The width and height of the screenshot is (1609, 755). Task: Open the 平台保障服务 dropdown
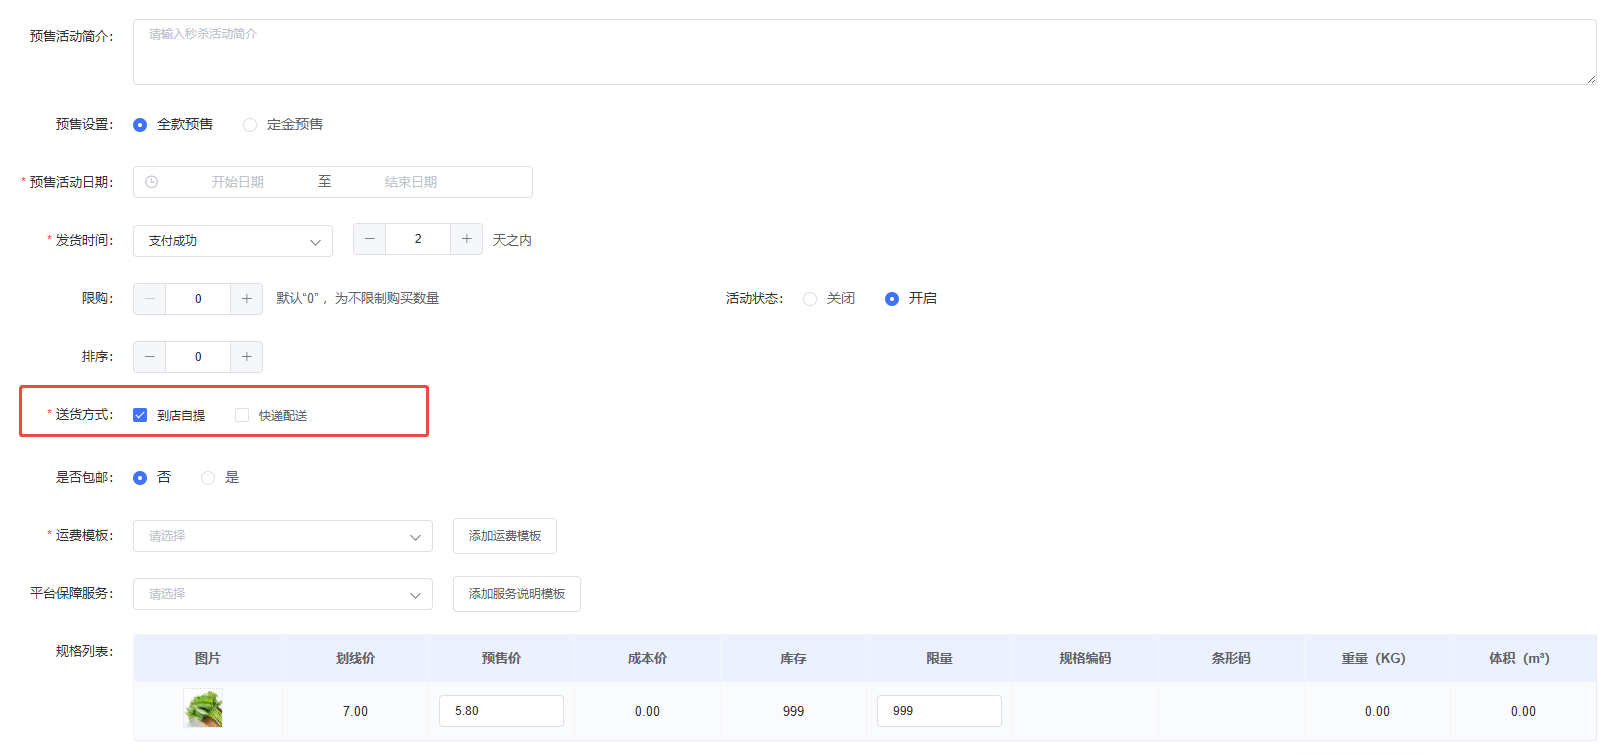pos(283,594)
